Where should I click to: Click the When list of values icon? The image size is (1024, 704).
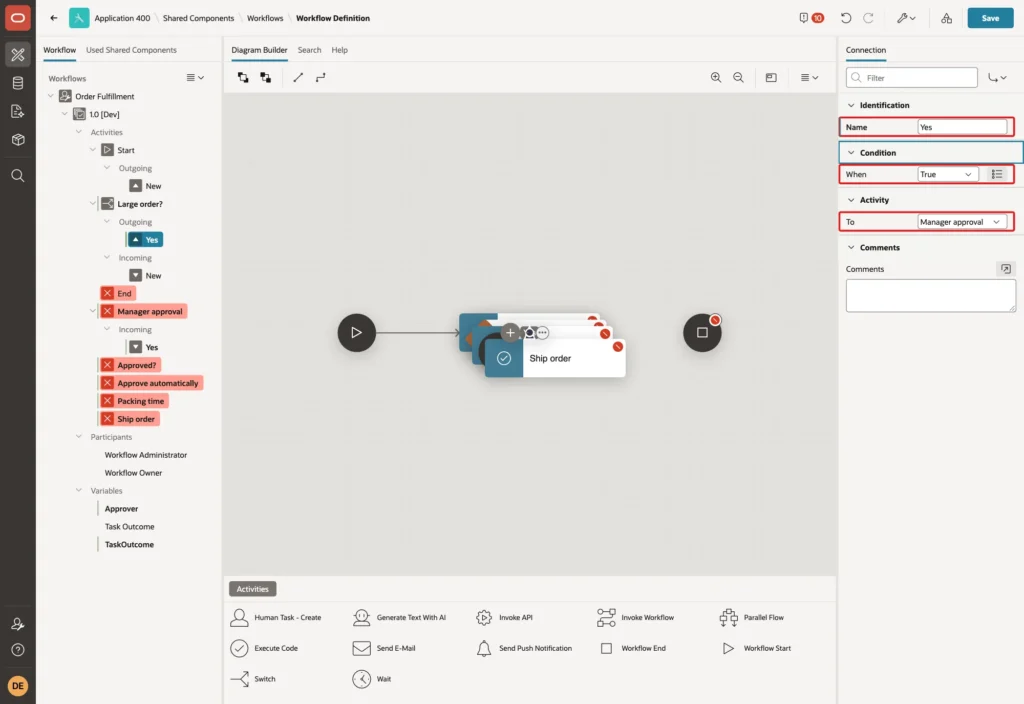coord(997,174)
